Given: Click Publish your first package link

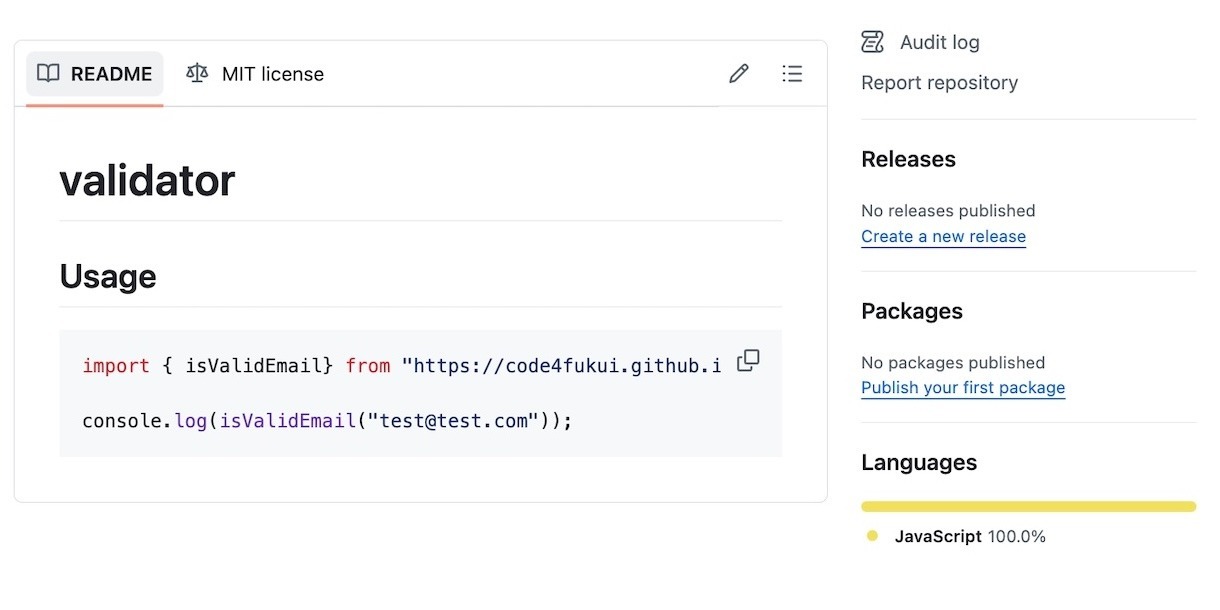Looking at the screenshot, I should [x=962, y=388].
